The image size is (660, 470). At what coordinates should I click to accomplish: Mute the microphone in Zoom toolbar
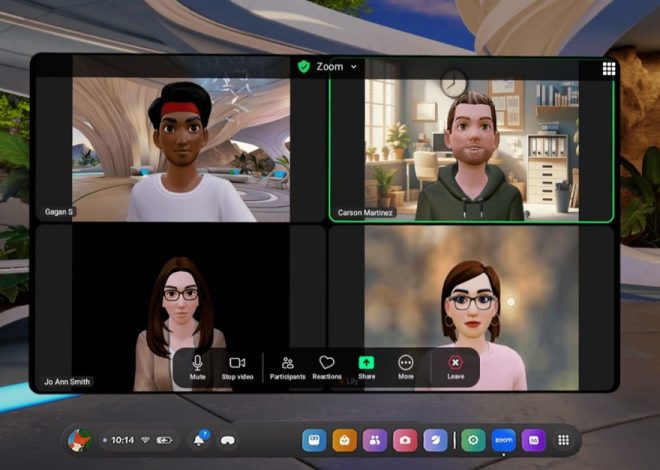[197, 367]
